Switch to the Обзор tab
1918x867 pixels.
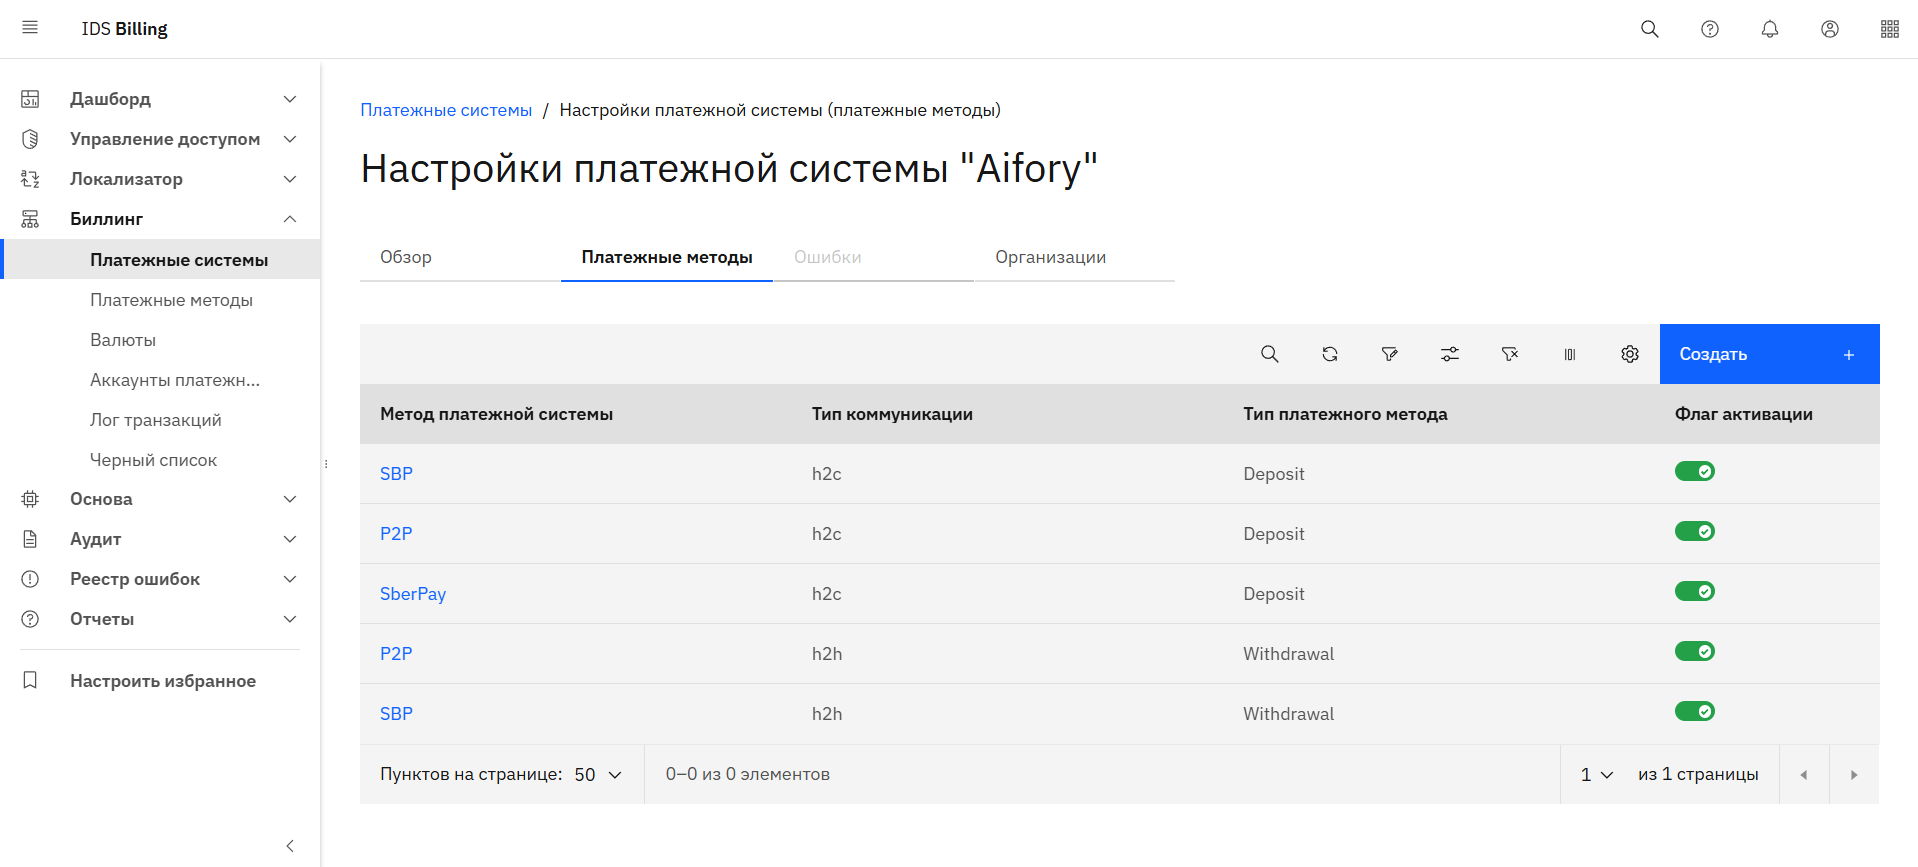click(x=406, y=257)
